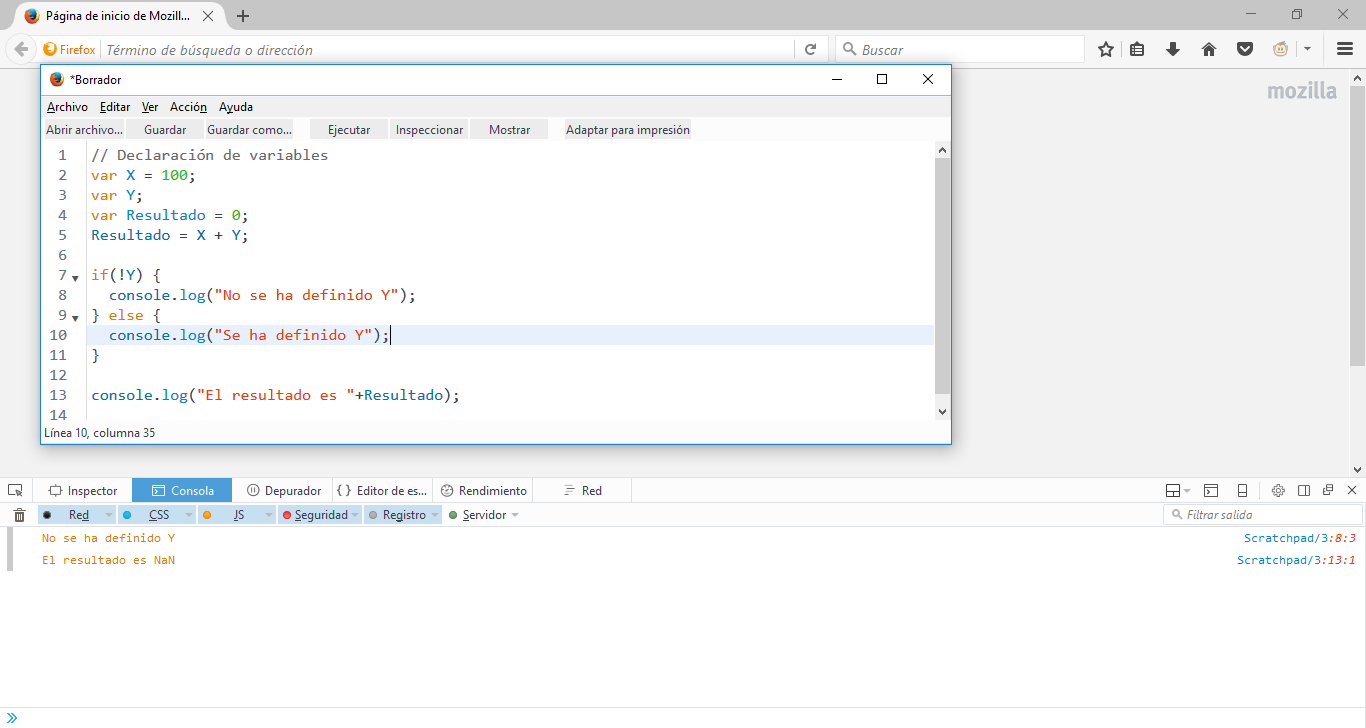Open devtools settings gear icon
This screenshot has width=1366, height=728.
[1278, 490]
